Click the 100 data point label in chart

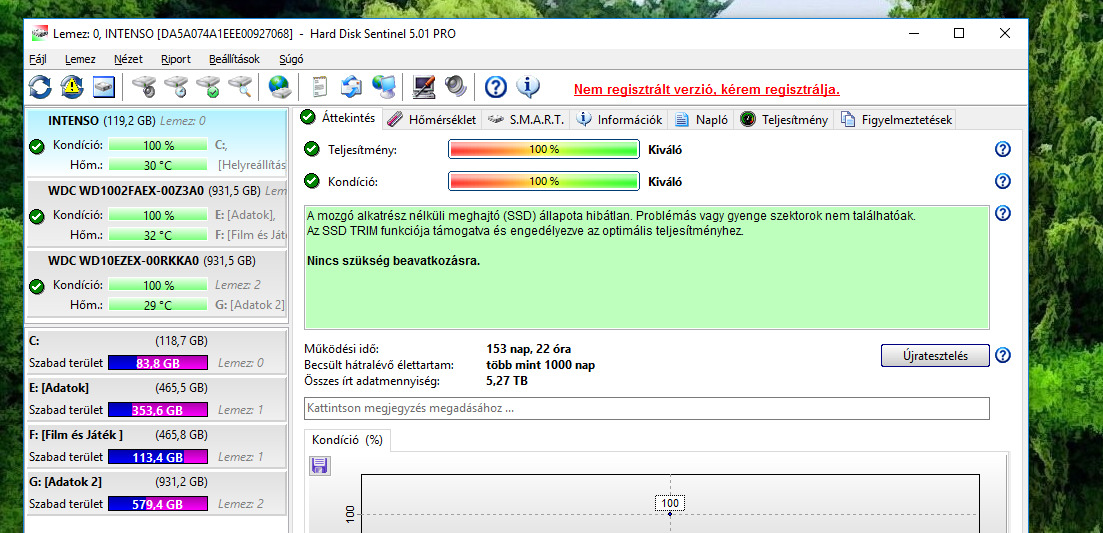coord(670,503)
